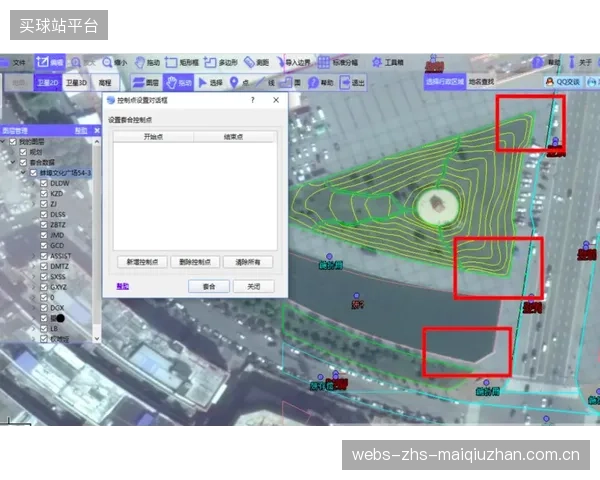Collapse the 套合数据 tree node
This screenshot has width=600, height=480.
pyautogui.click(x=13, y=162)
